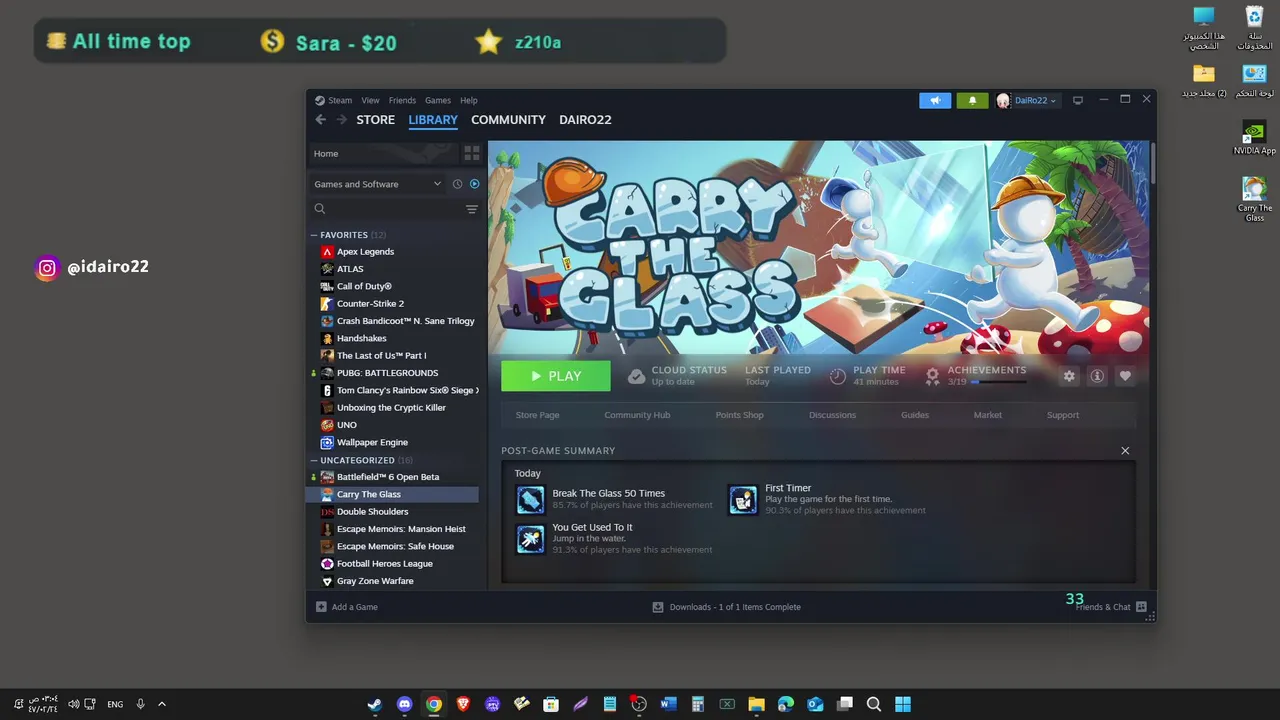Open Brave browser from the taskbar
This screenshot has width=1280, height=720.
coord(463,704)
